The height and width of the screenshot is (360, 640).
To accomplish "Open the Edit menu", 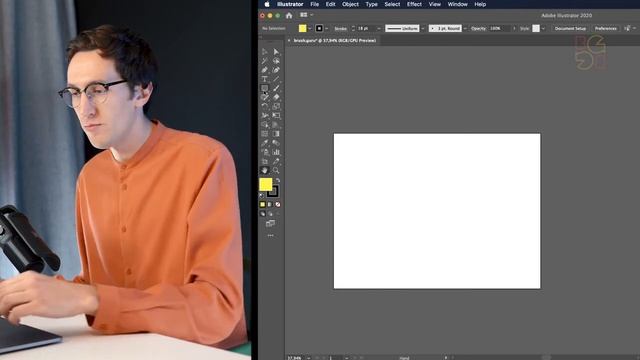I will click(330, 4).
